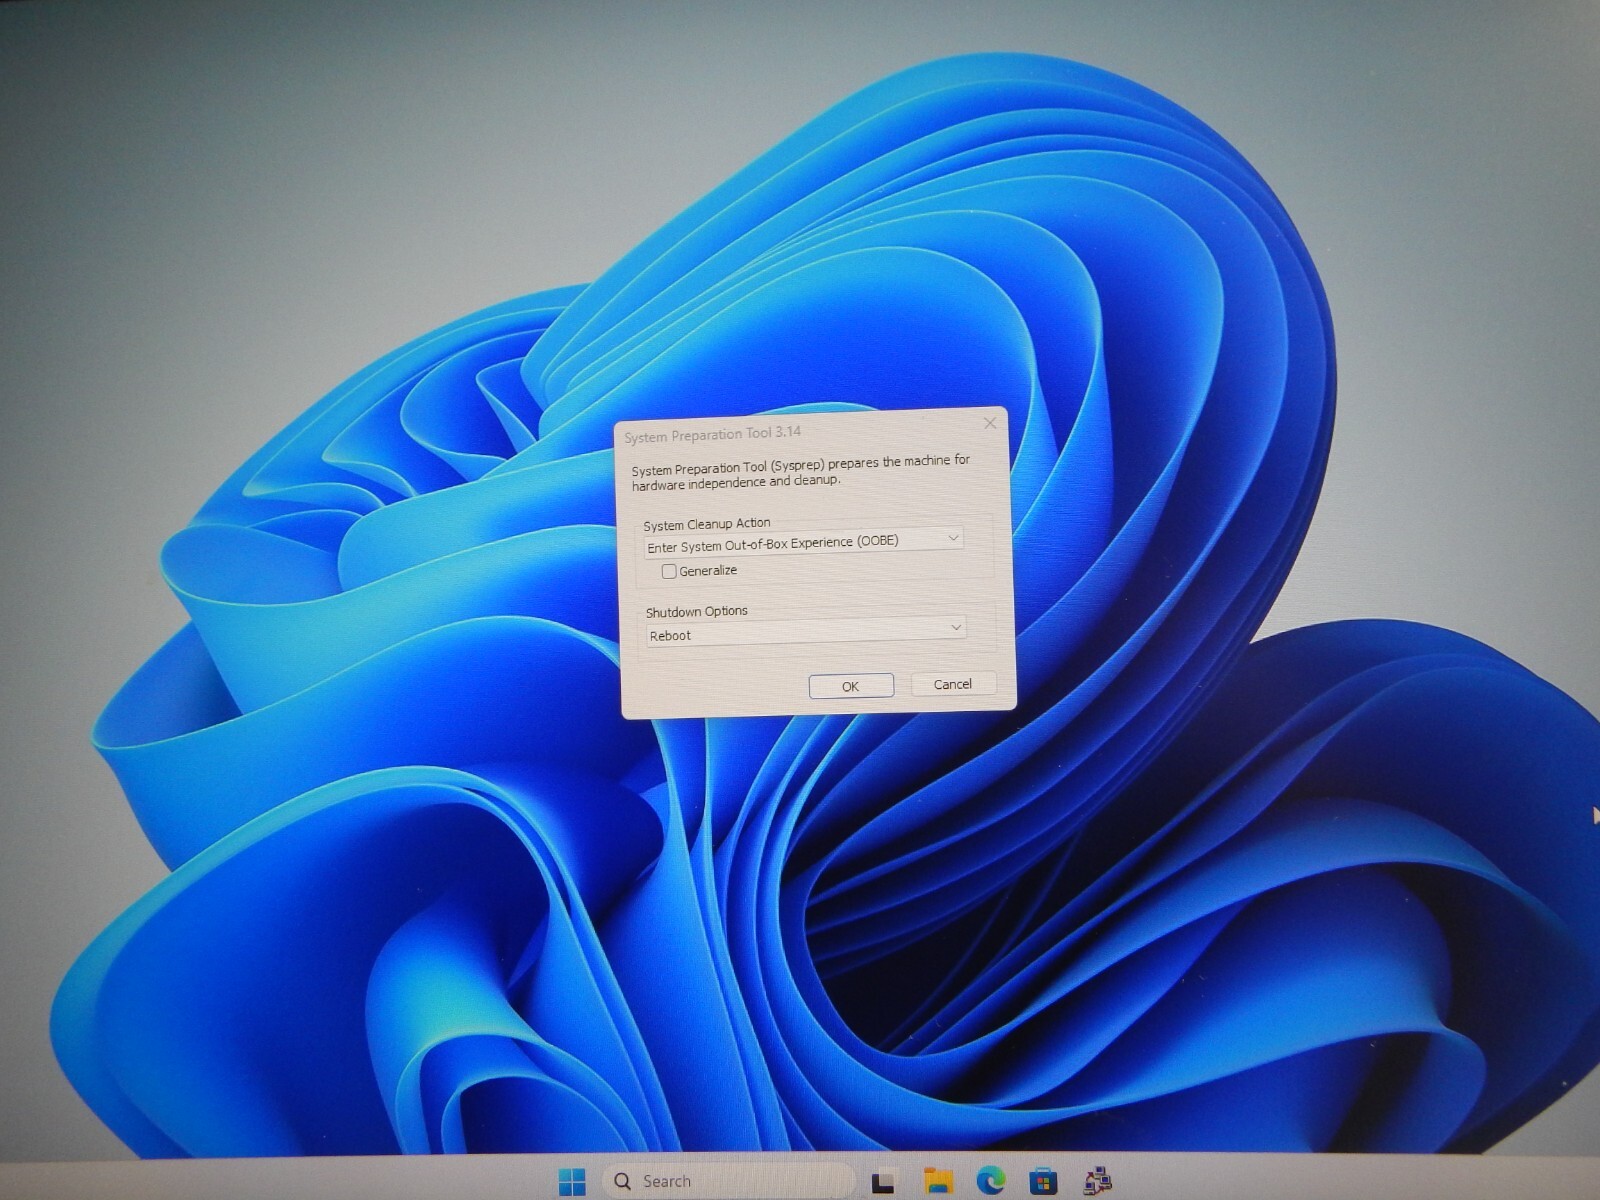Image resolution: width=1600 pixels, height=1200 pixels.
Task: Expand the Shutdown Options dropdown showing Reboot
Action: pos(806,632)
